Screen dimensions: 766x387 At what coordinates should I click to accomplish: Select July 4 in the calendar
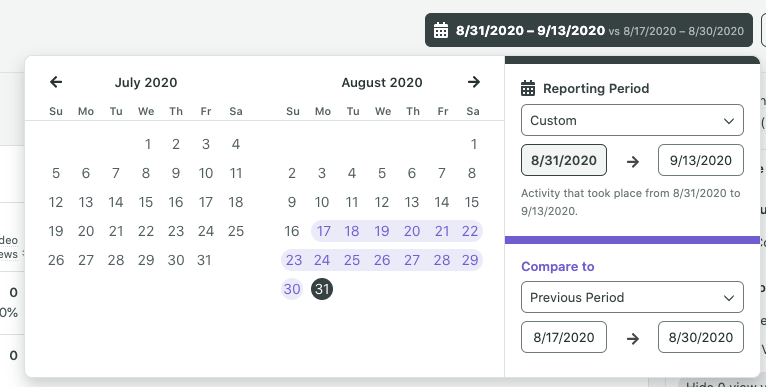click(236, 144)
